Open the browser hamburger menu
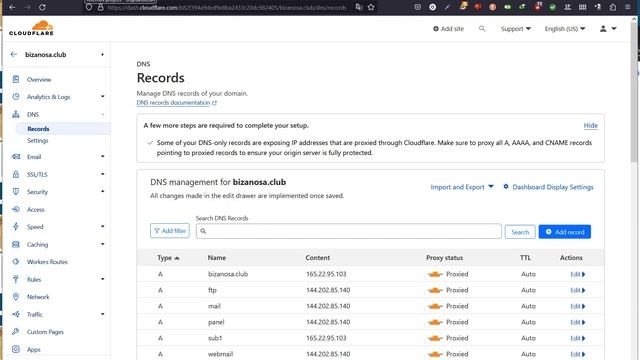The width and height of the screenshot is (640, 360). (628, 7)
